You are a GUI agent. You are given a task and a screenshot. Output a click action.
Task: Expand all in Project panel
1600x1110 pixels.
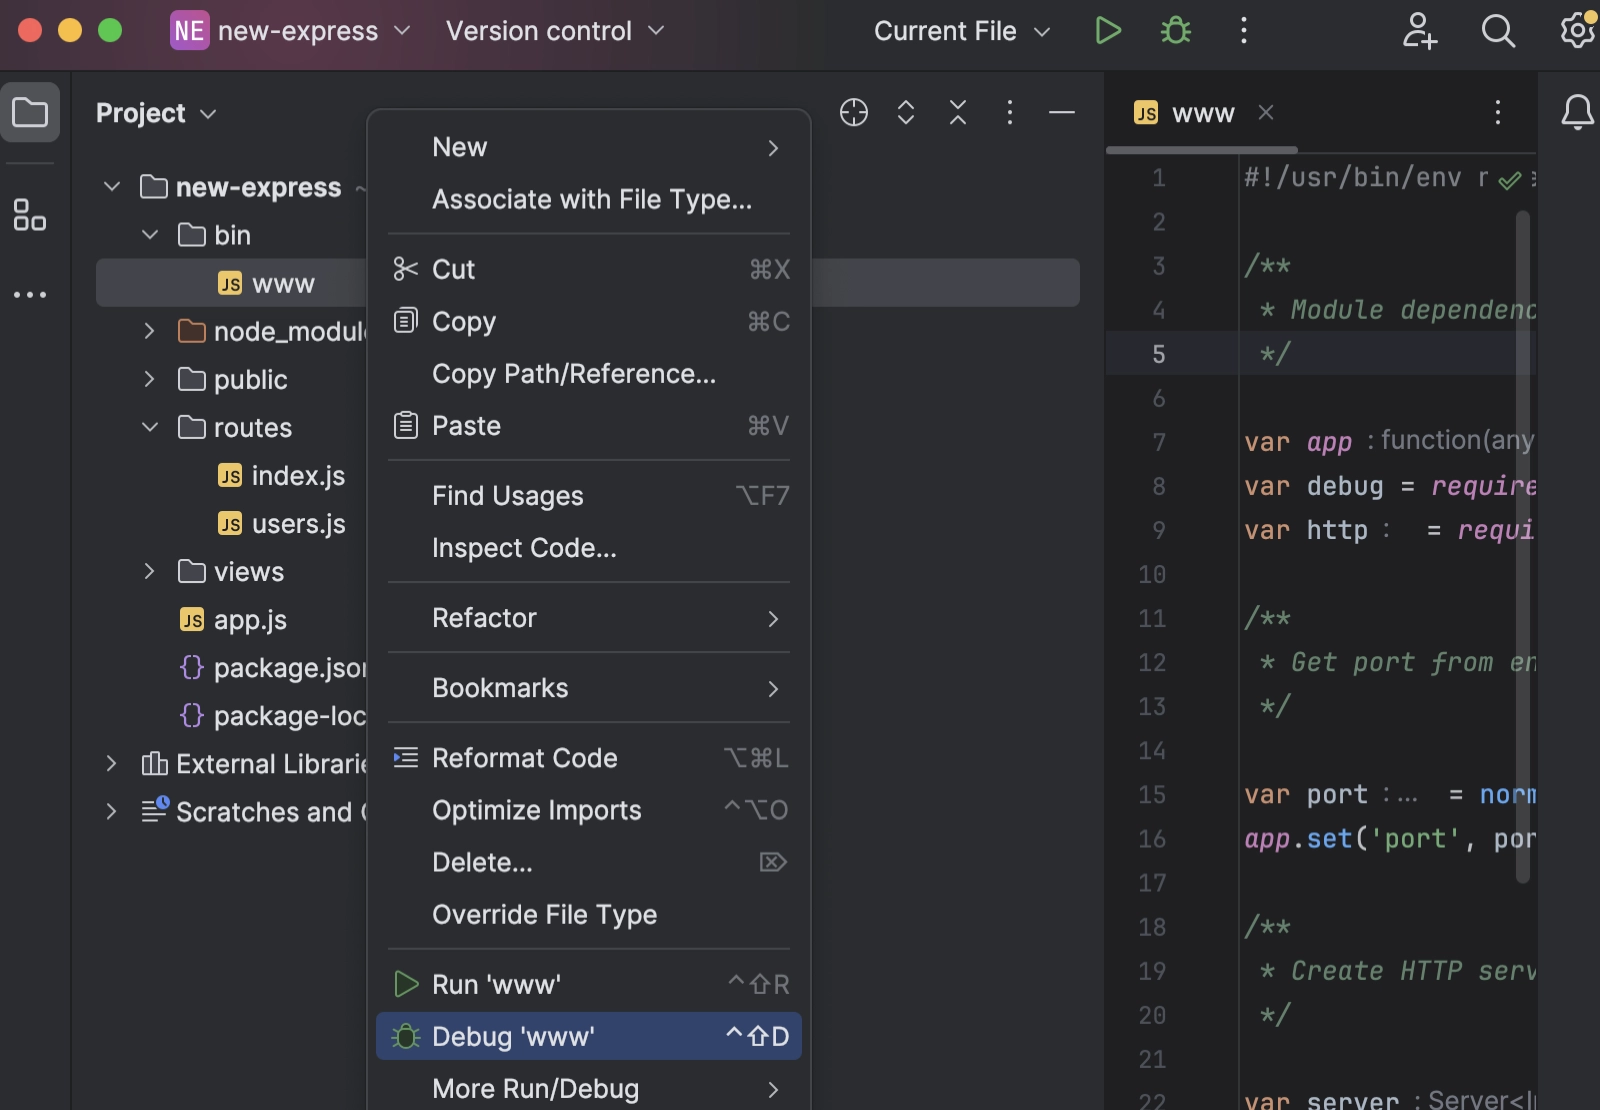906,113
